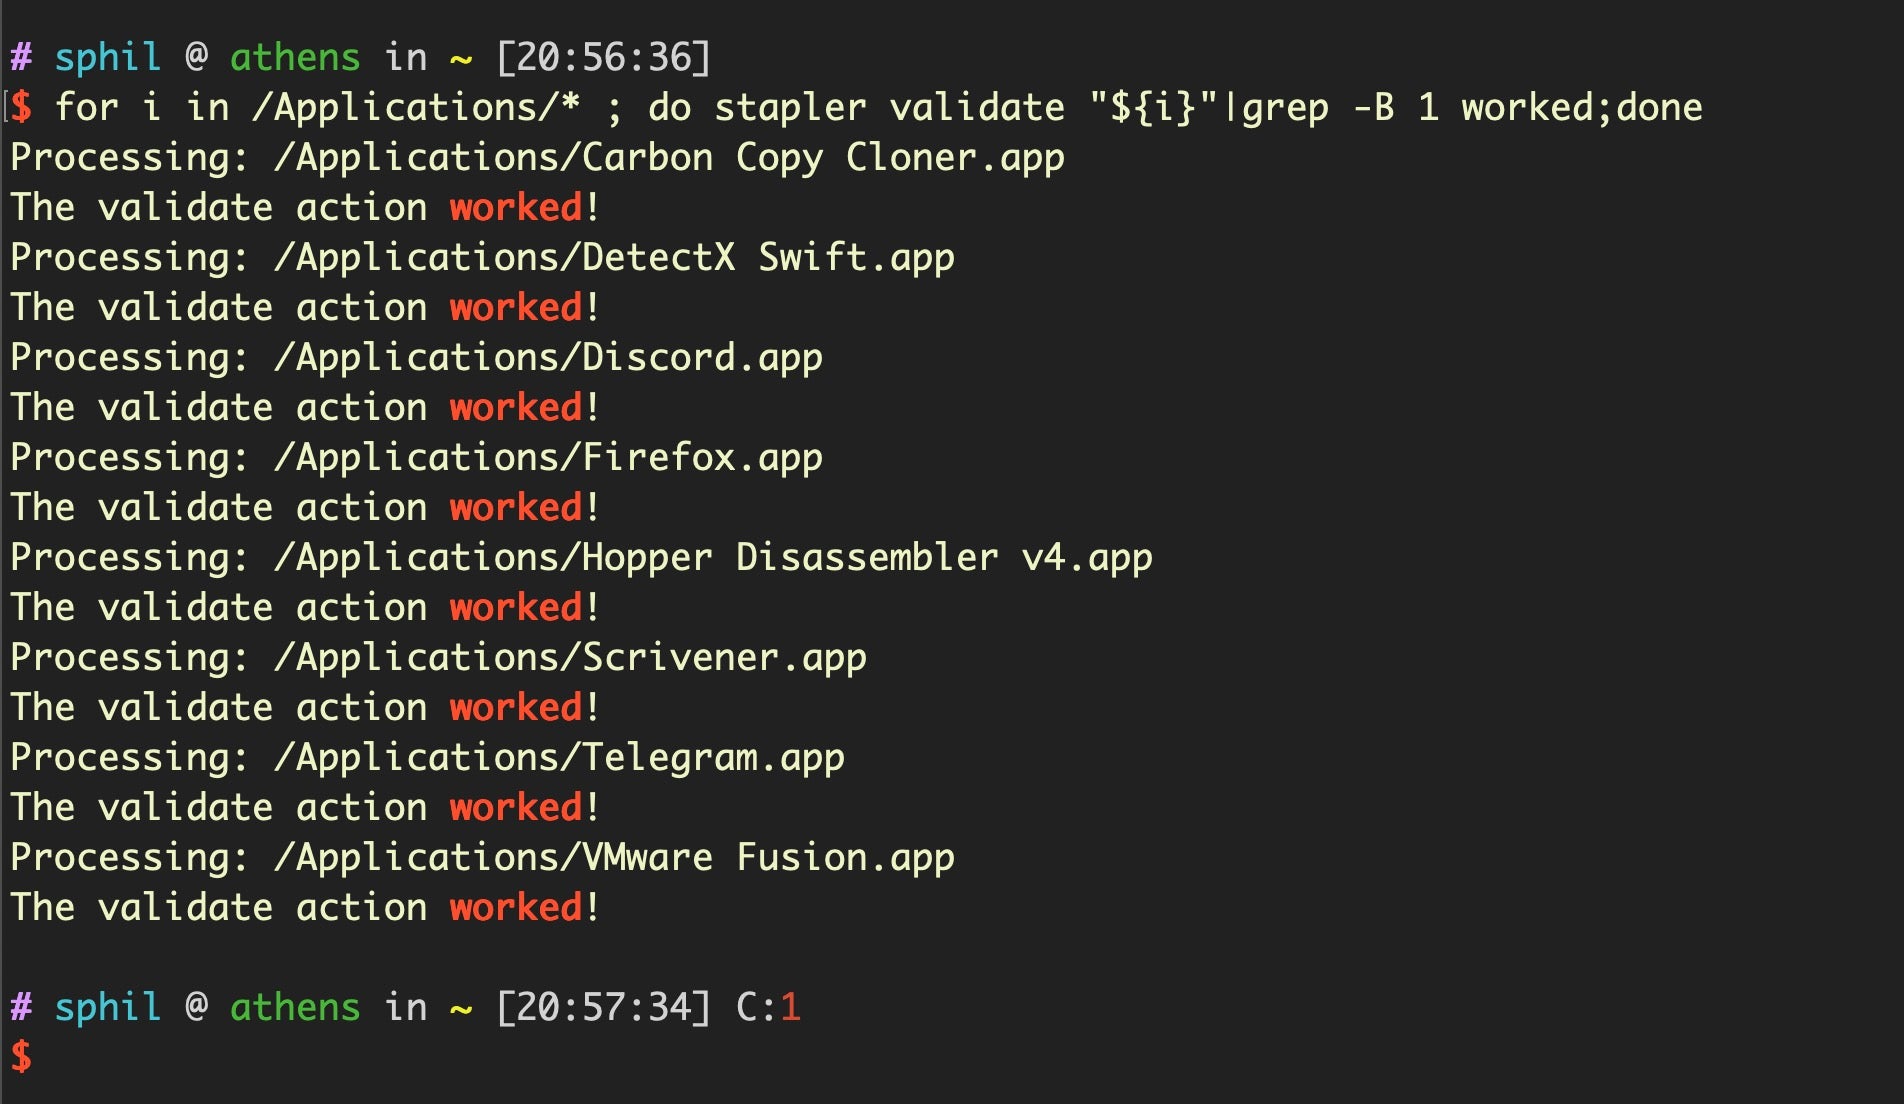Click the timestamp [20:57:34] in last prompt
Image resolution: width=1904 pixels, height=1104 pixels.
pyautogui.click(x=603, y=1007)
